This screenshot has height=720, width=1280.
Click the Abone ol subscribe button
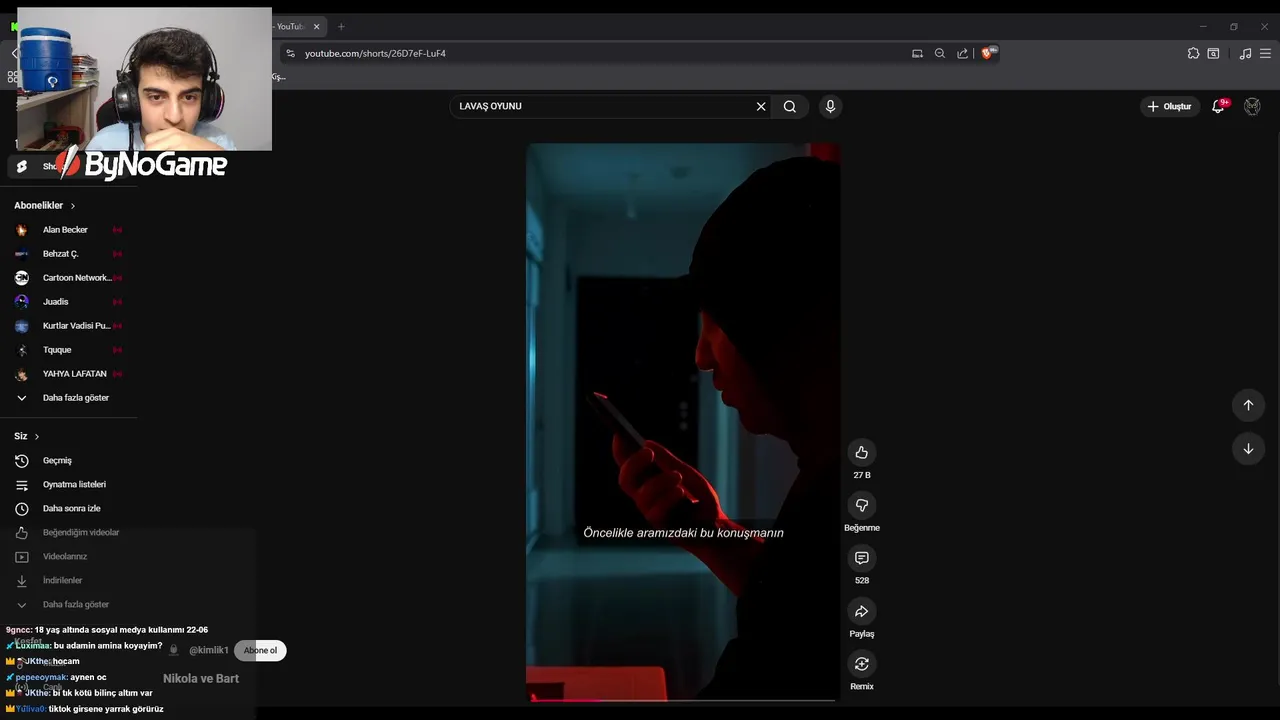pos(260,651)
